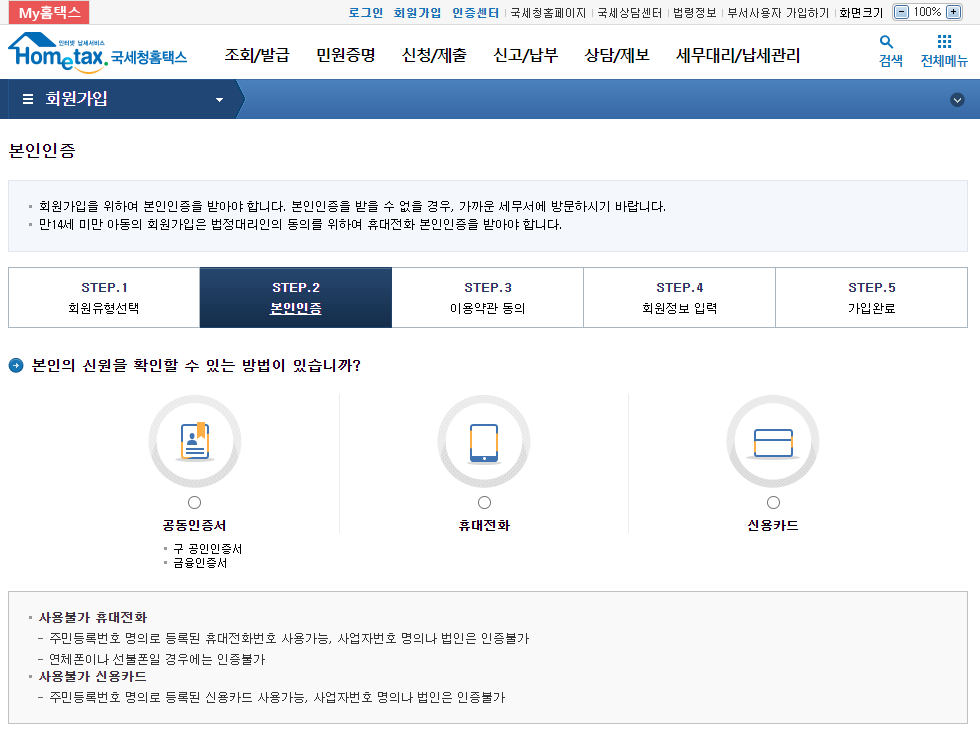Open the 인증센터 link
Image resolution: width=980 pixels, height=749 pixels.
(x=476, y=13)
